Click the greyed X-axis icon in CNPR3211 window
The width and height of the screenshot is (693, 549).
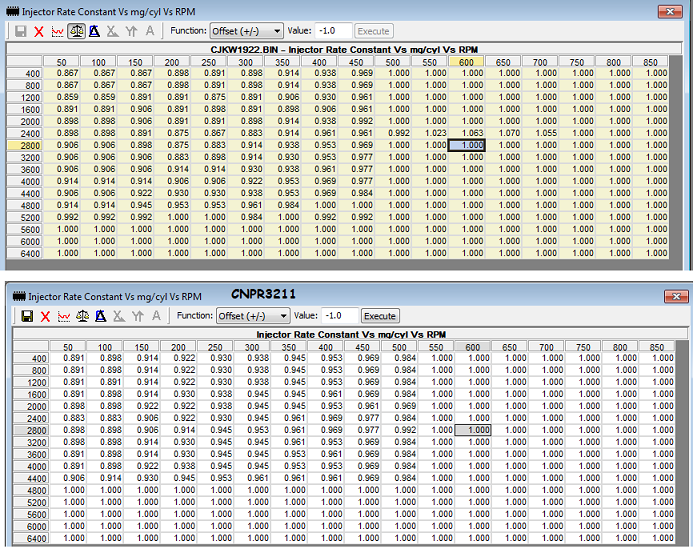tap(119, 316)
